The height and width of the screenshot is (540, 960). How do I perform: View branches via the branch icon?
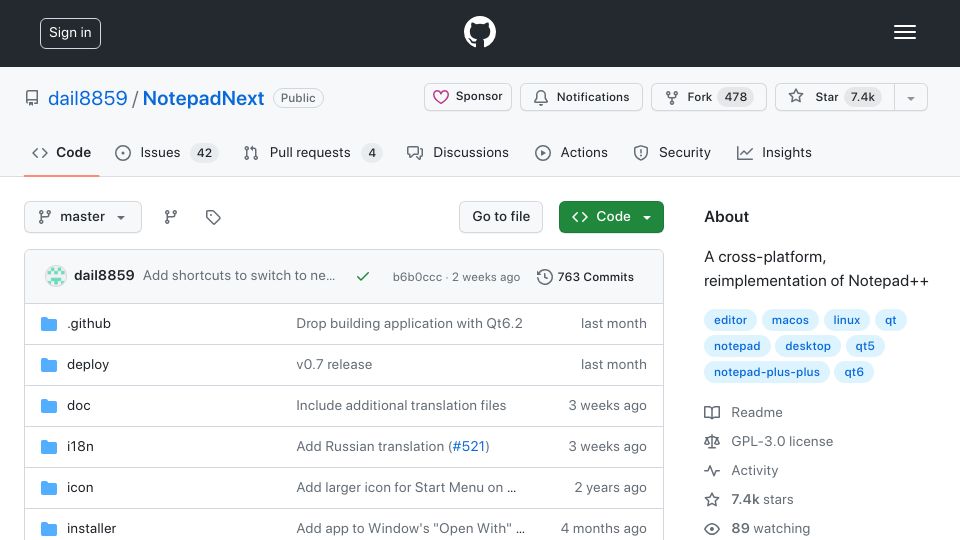pos(171,217)
